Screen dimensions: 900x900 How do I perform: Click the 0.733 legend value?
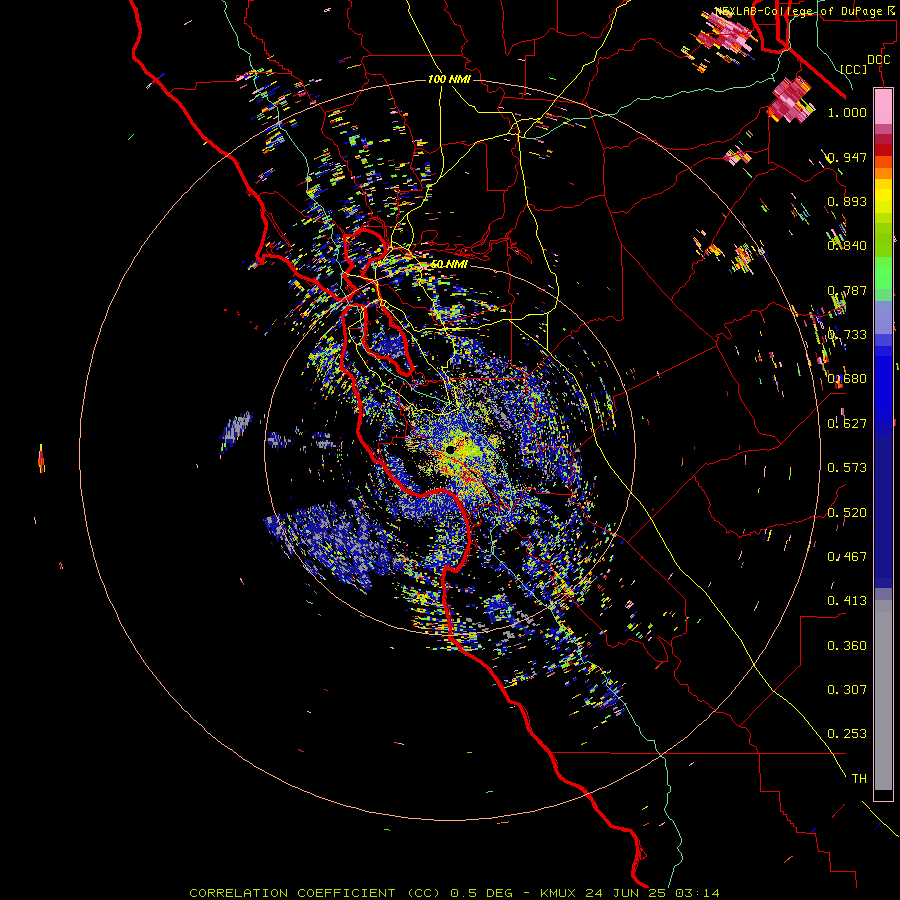coord(847,335)
